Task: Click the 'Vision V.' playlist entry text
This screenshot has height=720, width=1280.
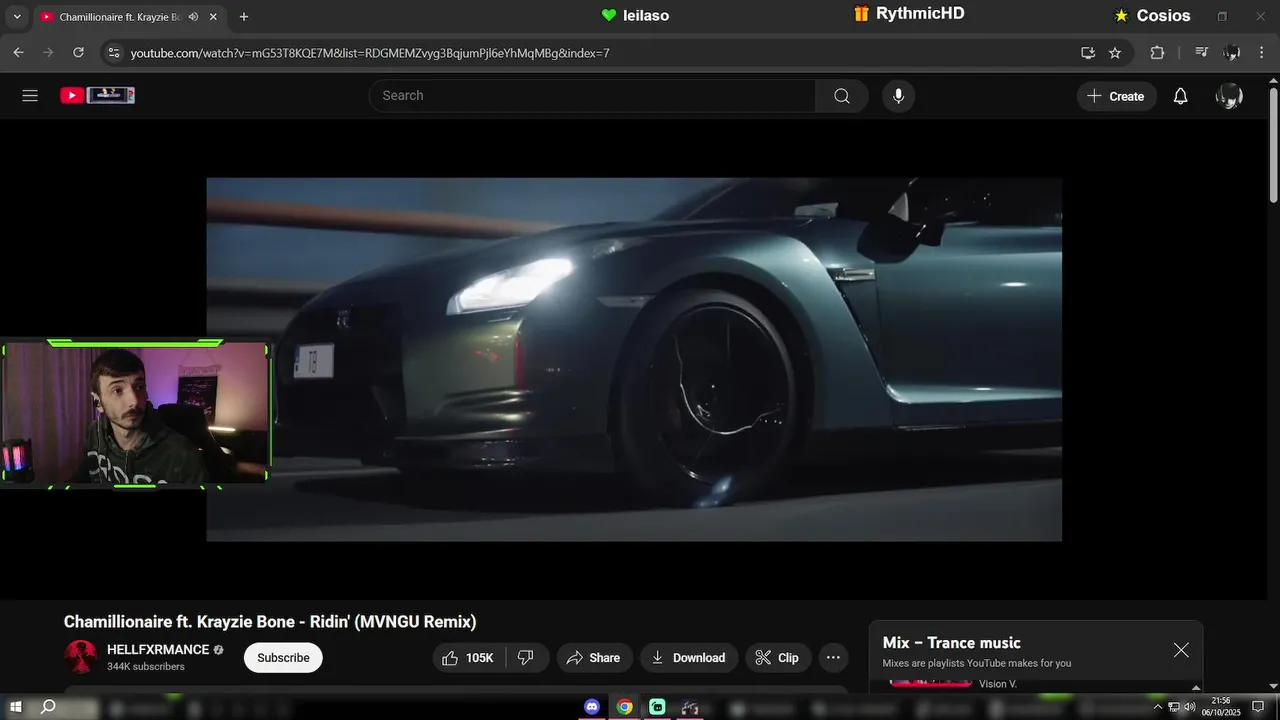Action: [x=998, y=684]
